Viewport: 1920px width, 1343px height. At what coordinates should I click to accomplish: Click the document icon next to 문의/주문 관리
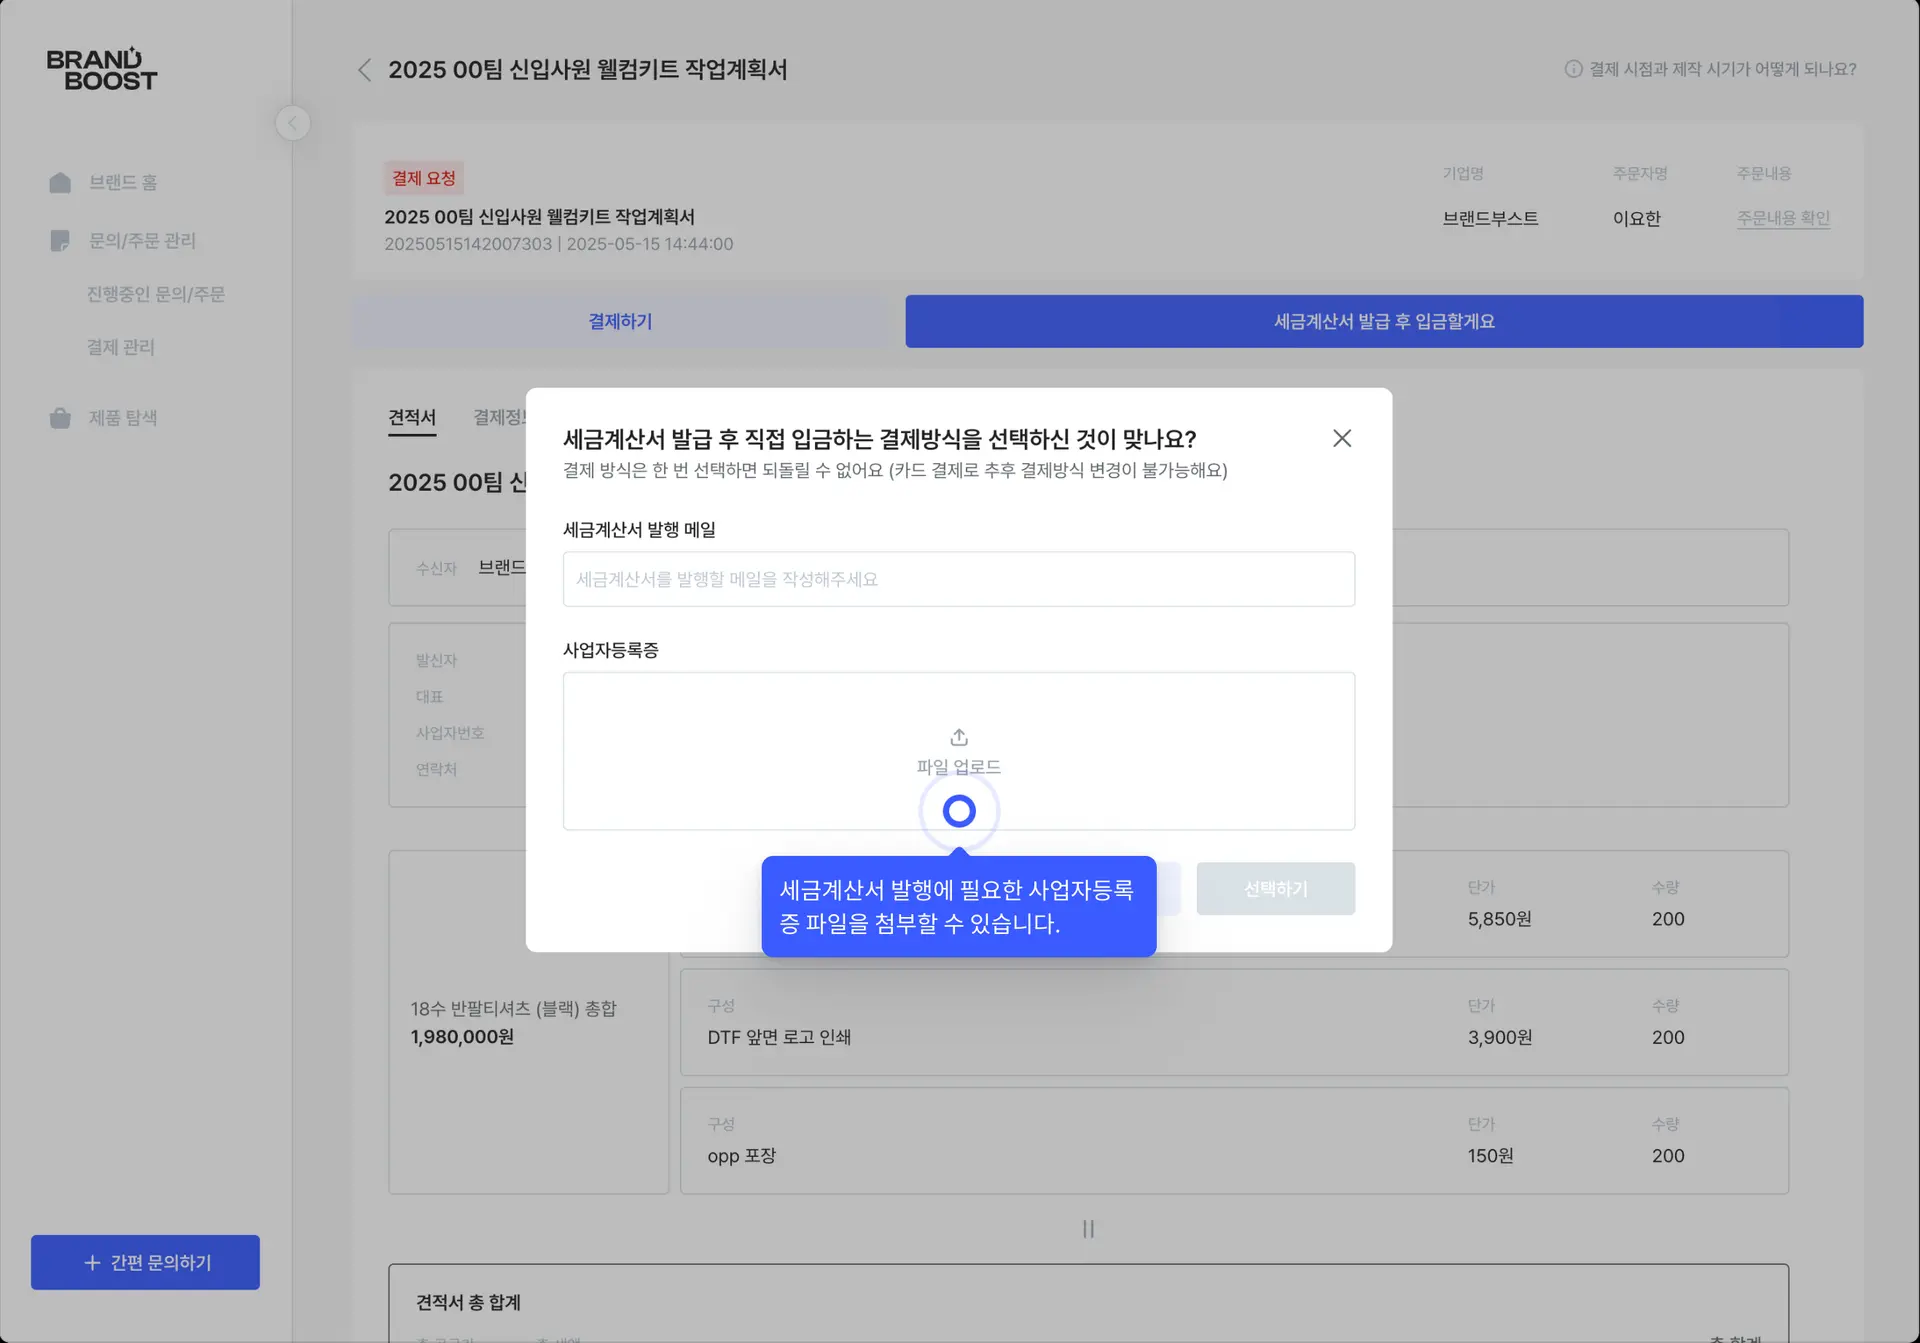pyautogui.click(x=59, y=240)
